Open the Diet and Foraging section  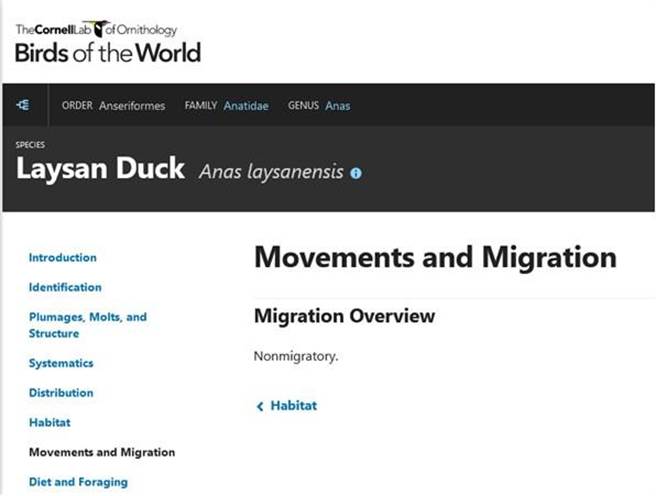tap(78, 482)
